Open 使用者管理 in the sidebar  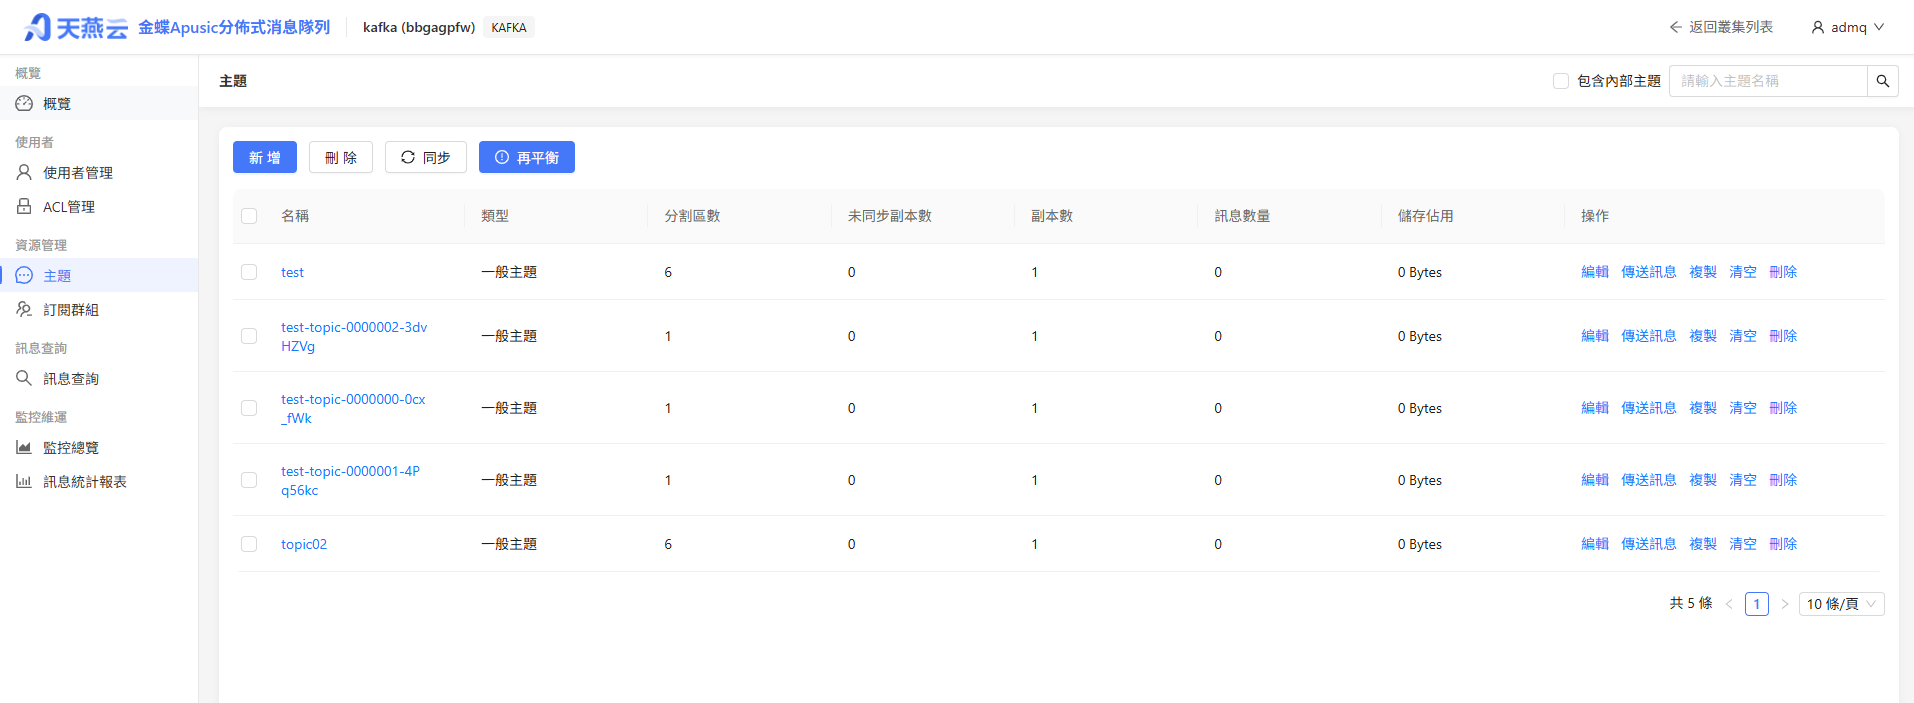[99, 173]
